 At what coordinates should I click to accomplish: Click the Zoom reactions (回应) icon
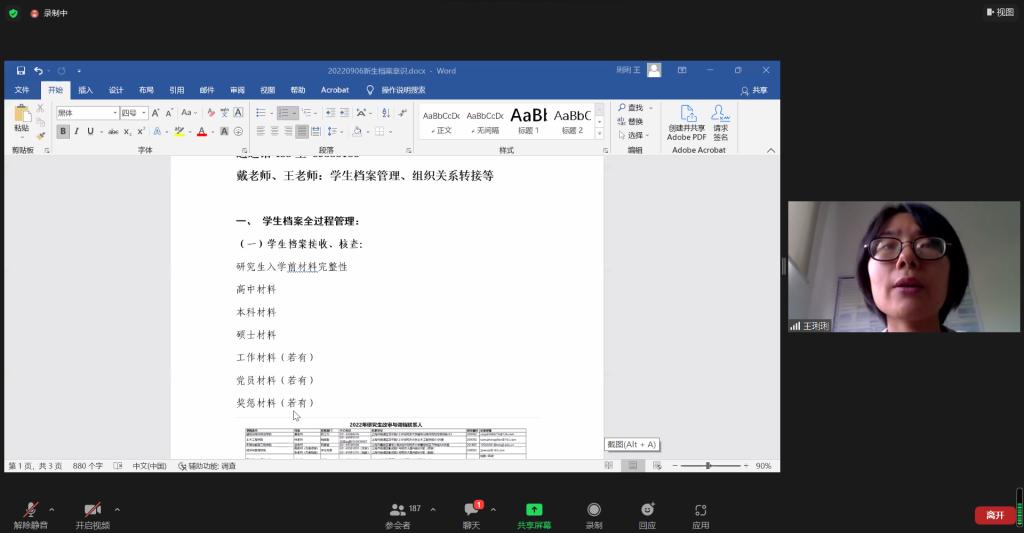647,515
